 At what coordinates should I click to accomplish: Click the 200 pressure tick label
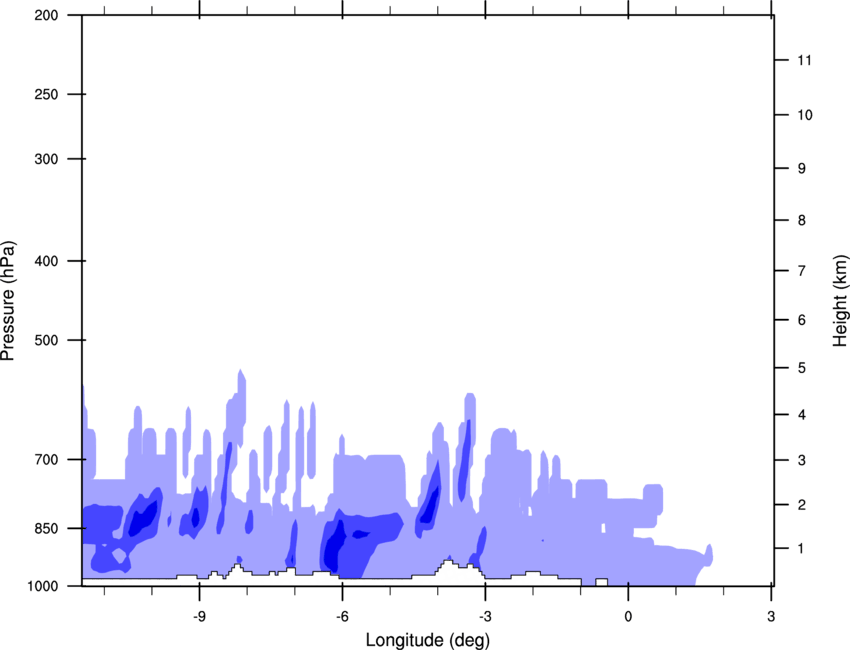[46, 15]
